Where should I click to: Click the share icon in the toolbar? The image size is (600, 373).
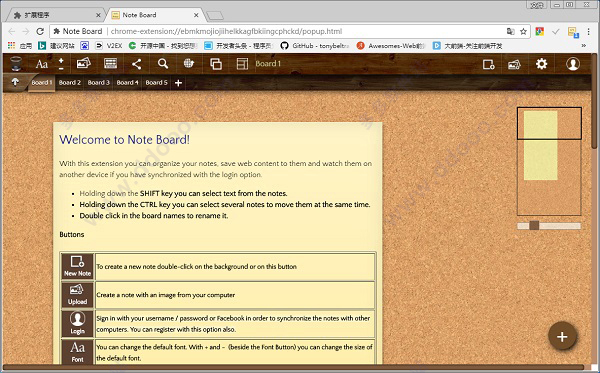tap(137, 64)
